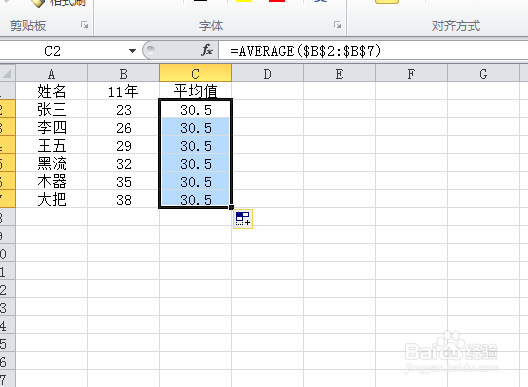Click the Name Box showing C2
528x387 pixels.
(64, 51)
